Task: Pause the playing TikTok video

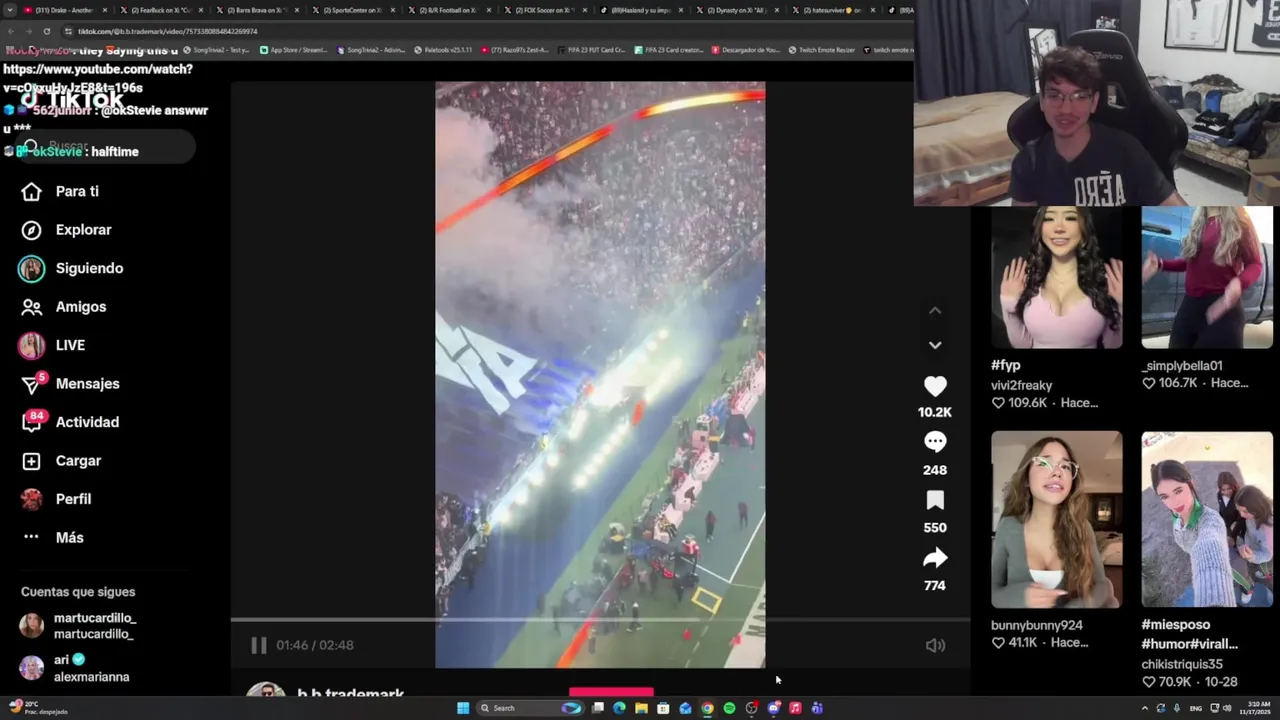Action: (258, 645)
